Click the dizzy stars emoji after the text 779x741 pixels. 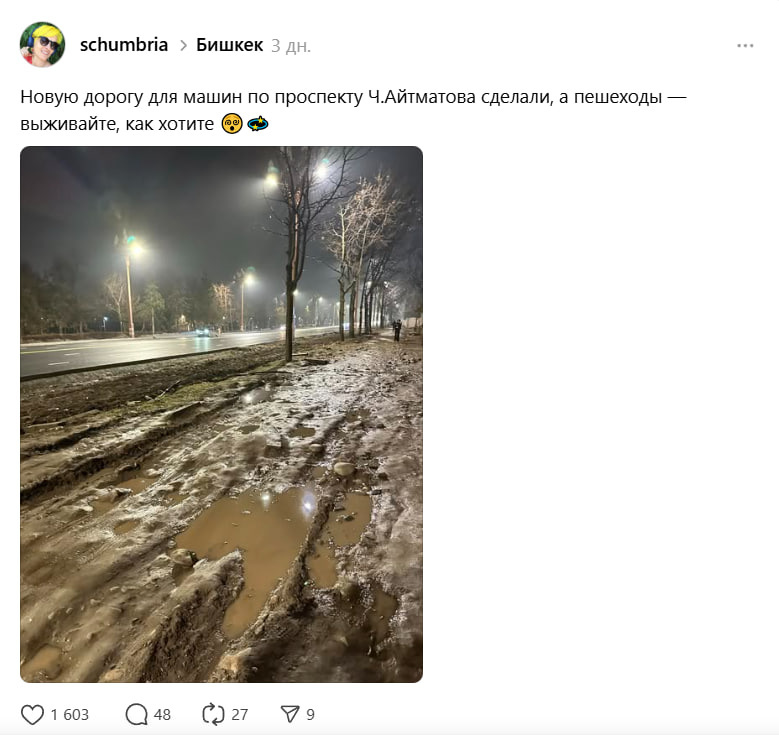258,124
